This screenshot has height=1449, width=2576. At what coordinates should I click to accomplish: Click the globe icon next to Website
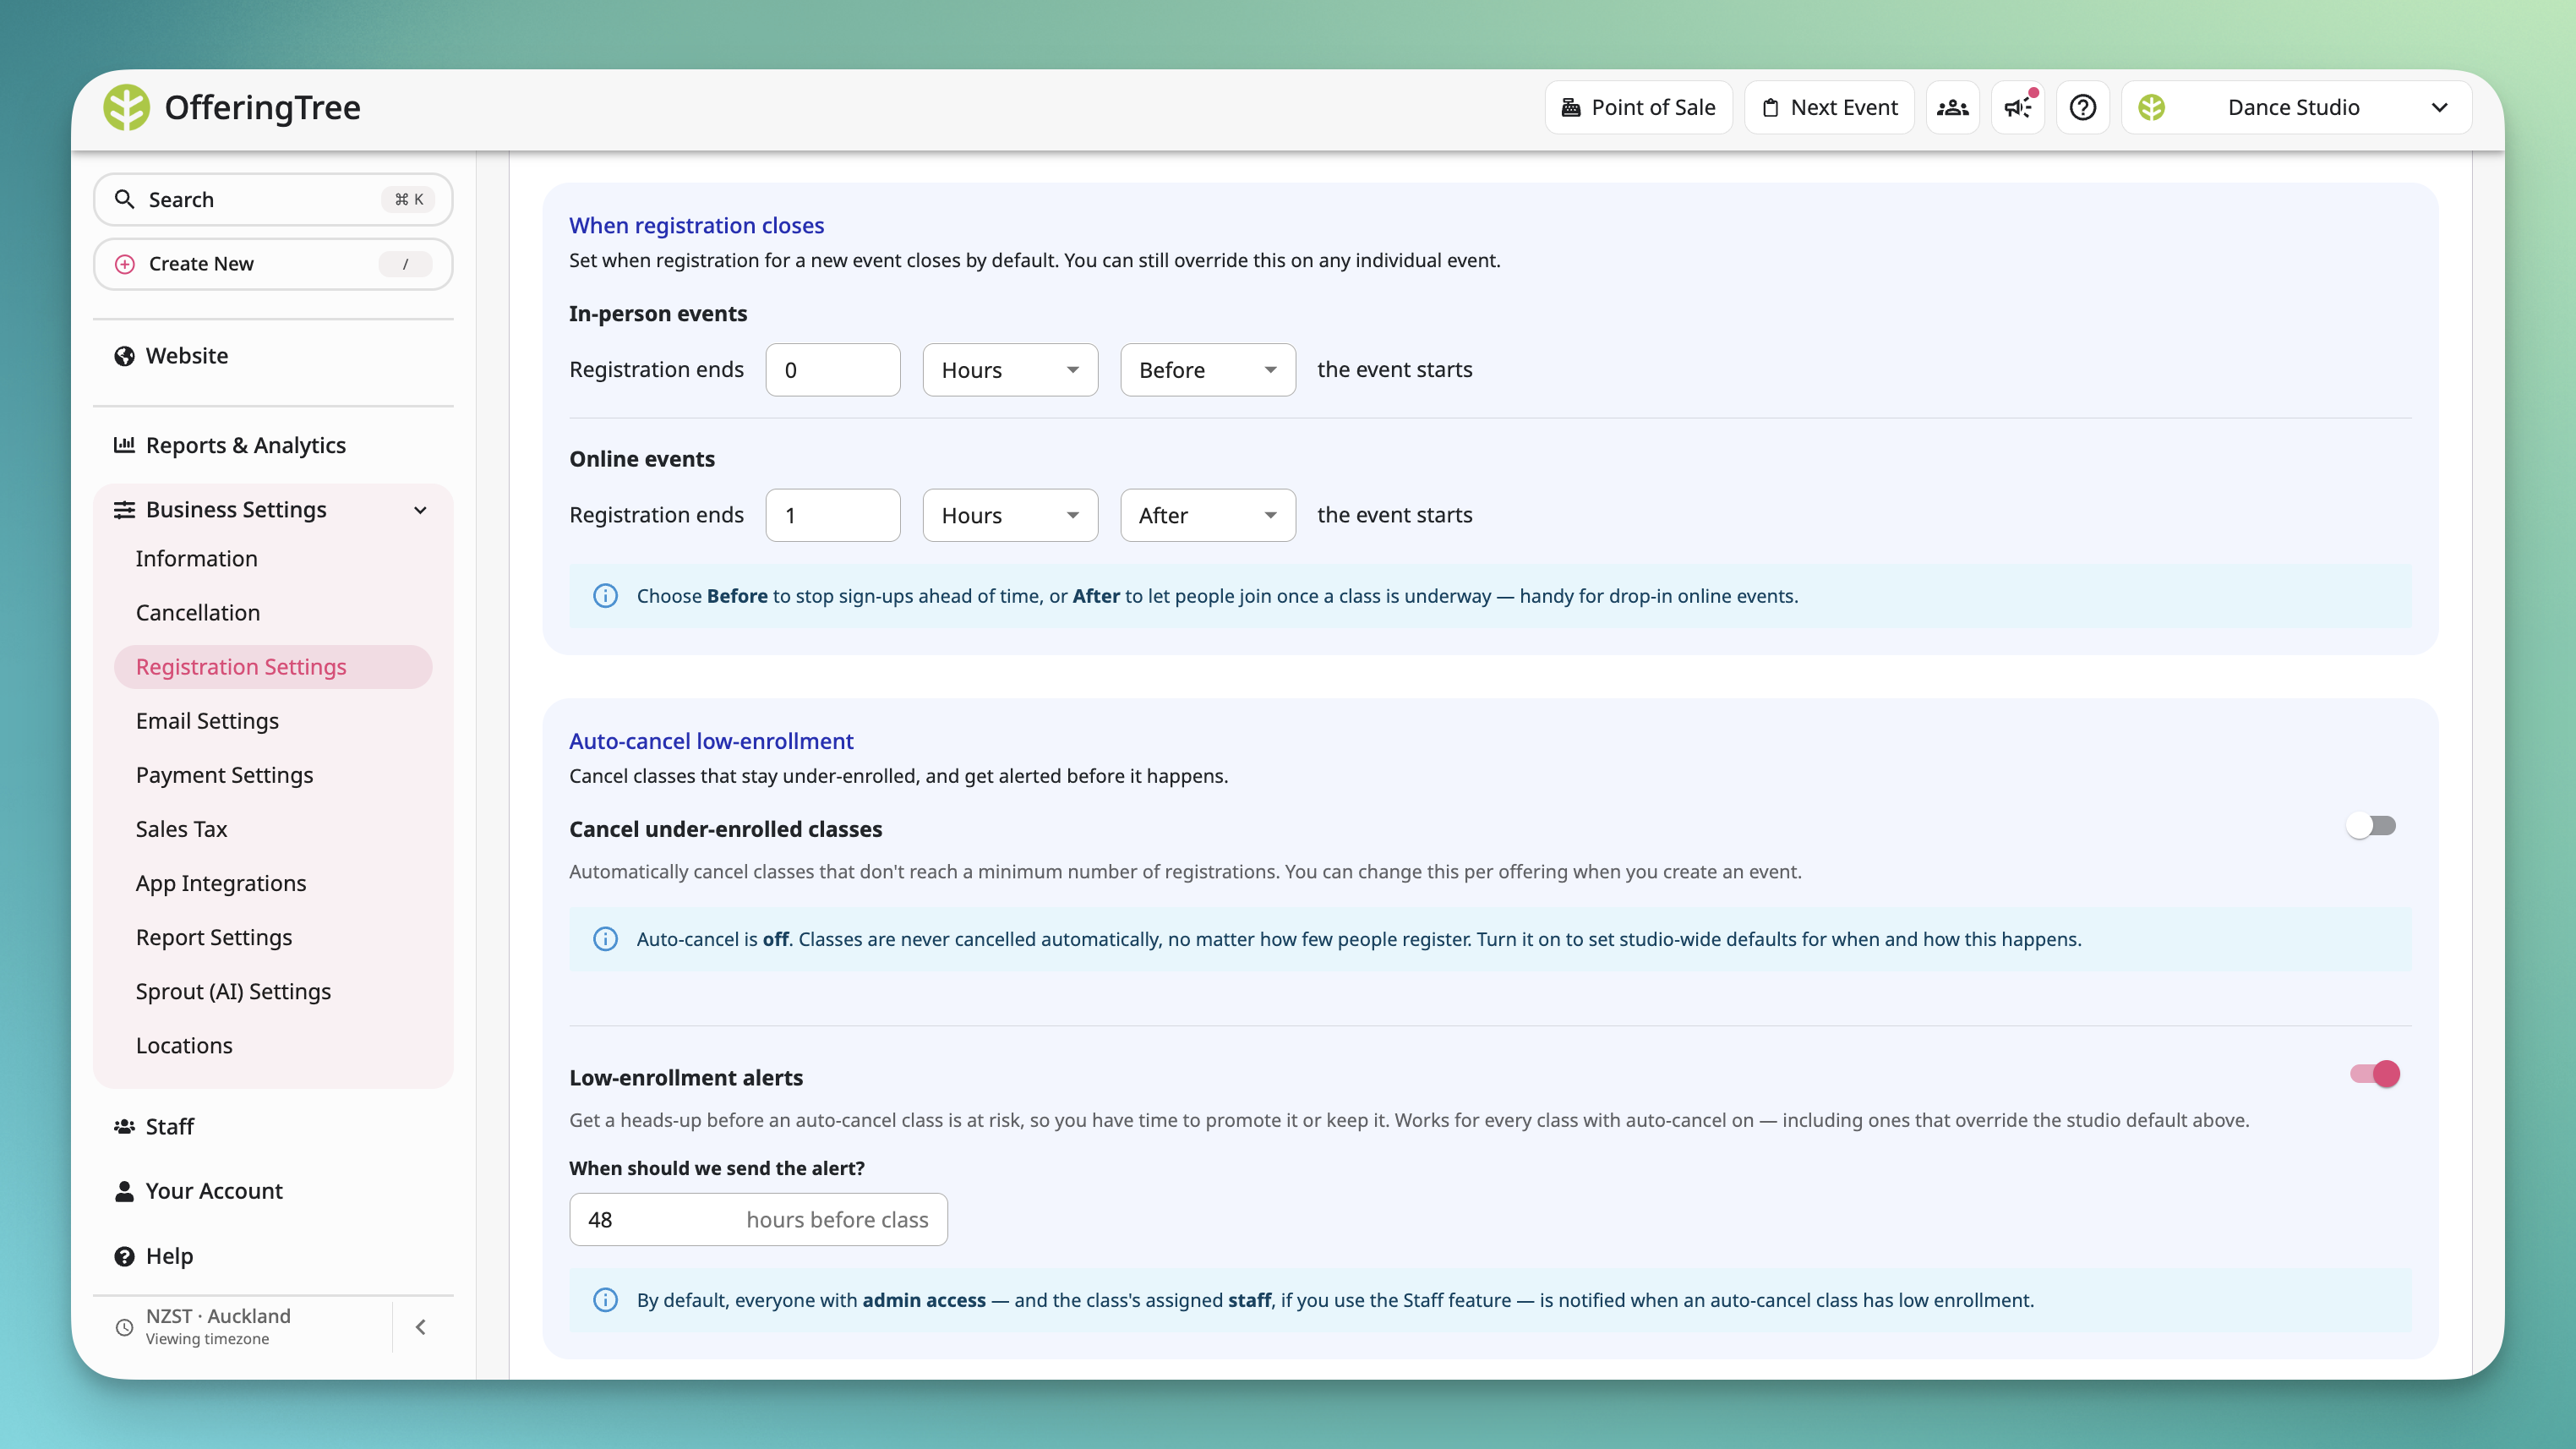tap(124, 356)
